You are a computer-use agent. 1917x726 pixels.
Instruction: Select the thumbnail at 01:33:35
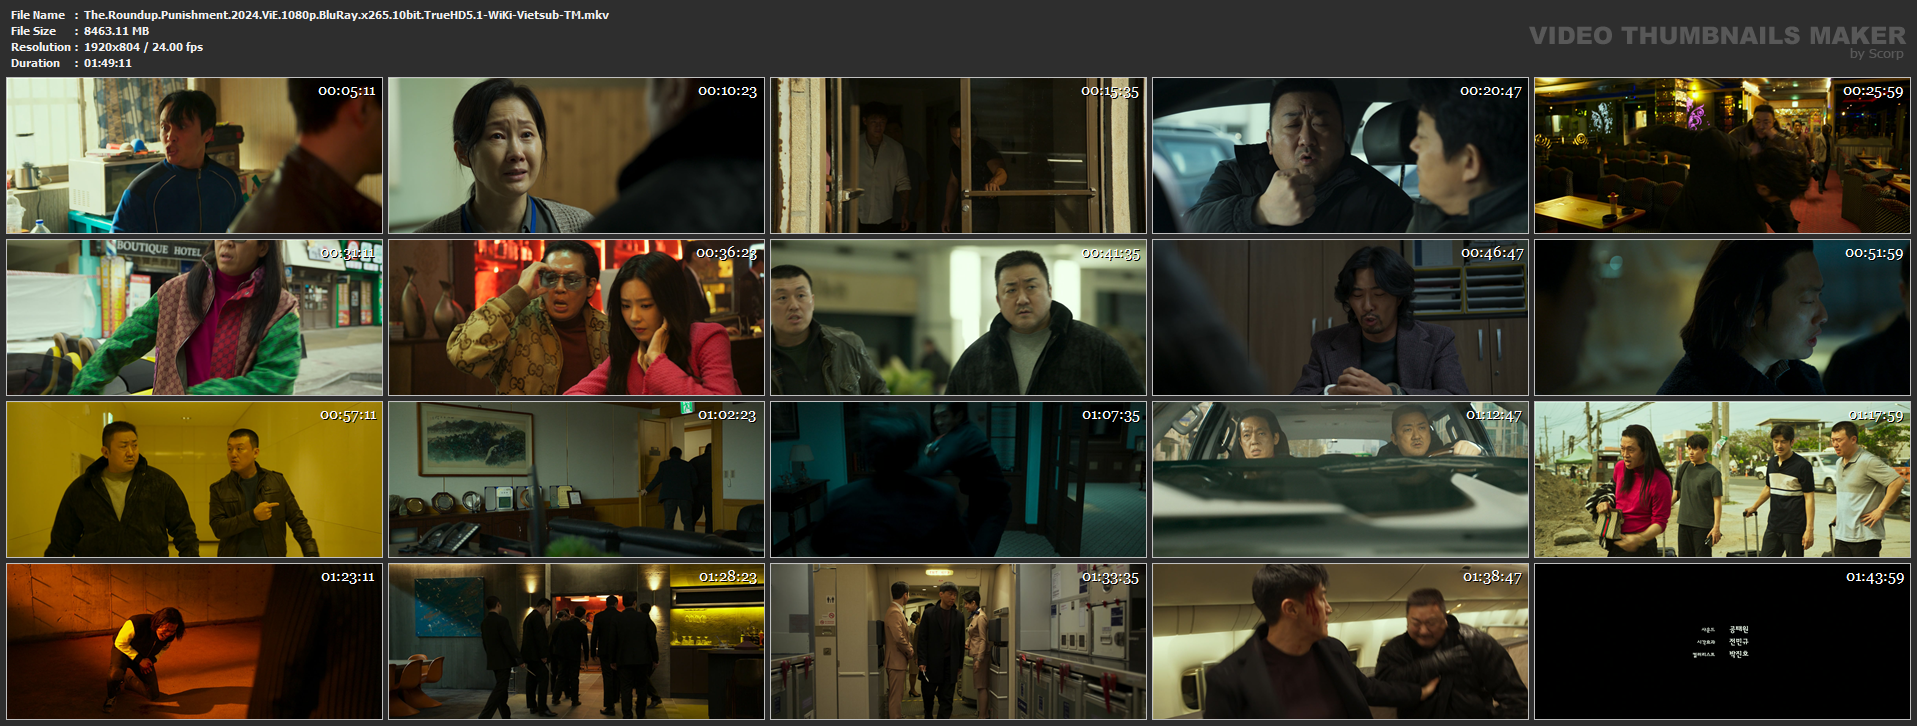pyautogui.click(x=958, y=642)
